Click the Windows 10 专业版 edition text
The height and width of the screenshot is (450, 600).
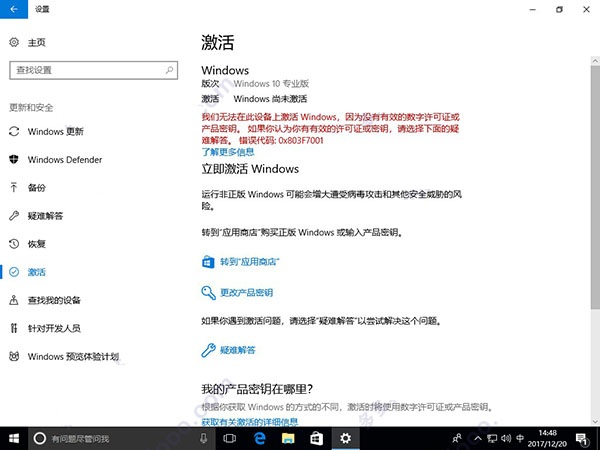click(271, 83)
